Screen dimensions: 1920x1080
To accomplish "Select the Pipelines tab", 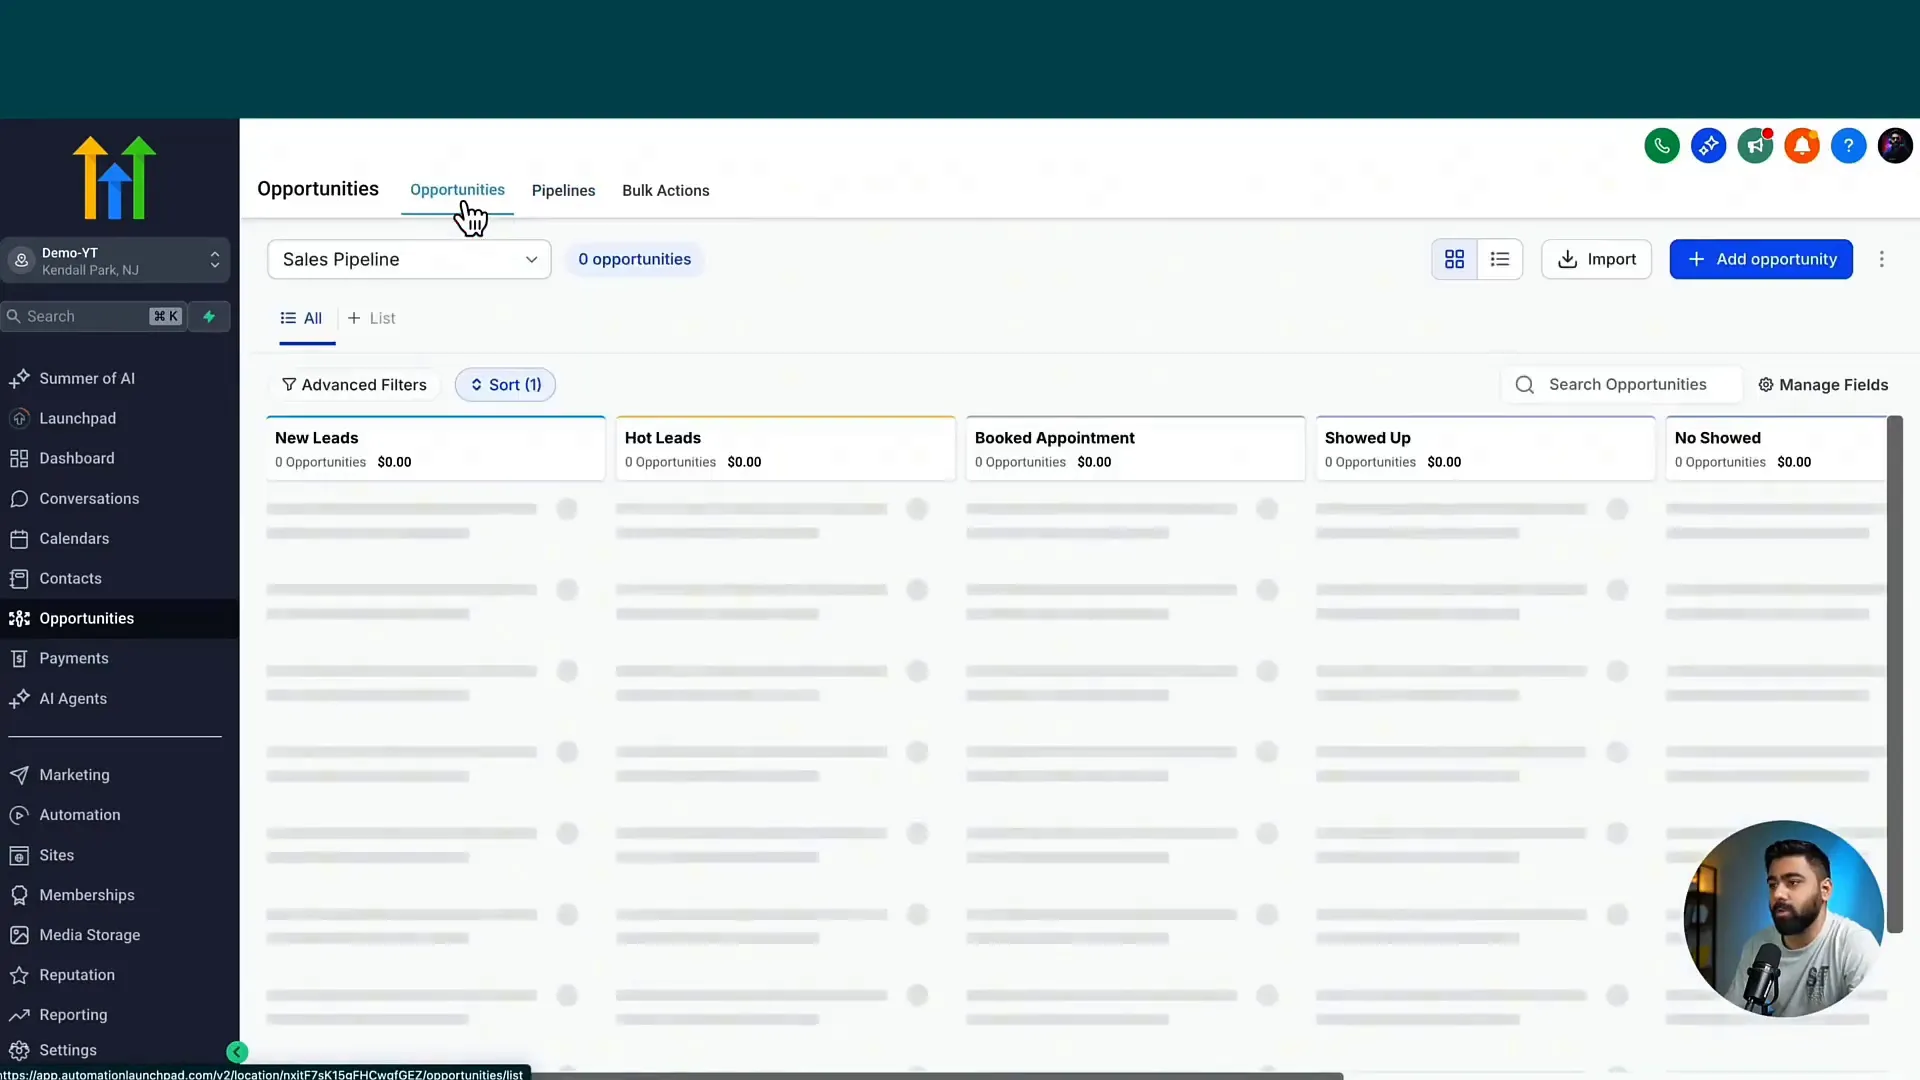I will coord(563,190).
